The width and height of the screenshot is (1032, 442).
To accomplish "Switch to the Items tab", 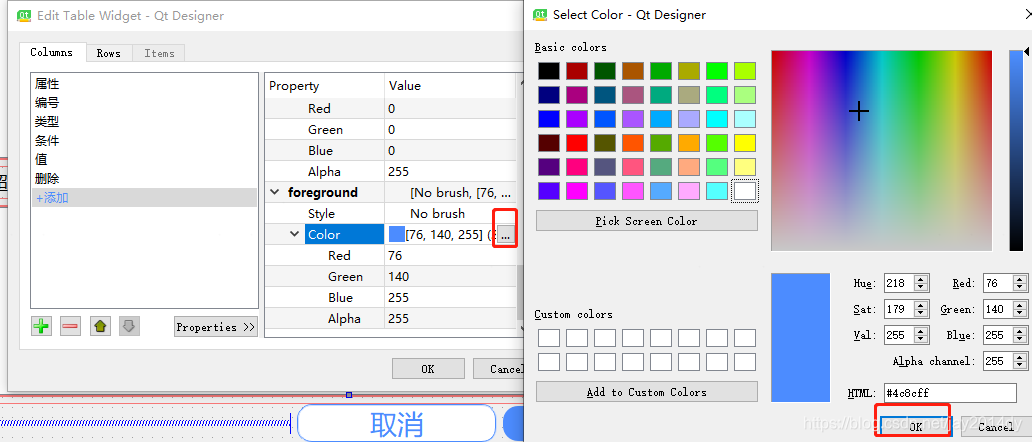I will click(x=159, y=53).
